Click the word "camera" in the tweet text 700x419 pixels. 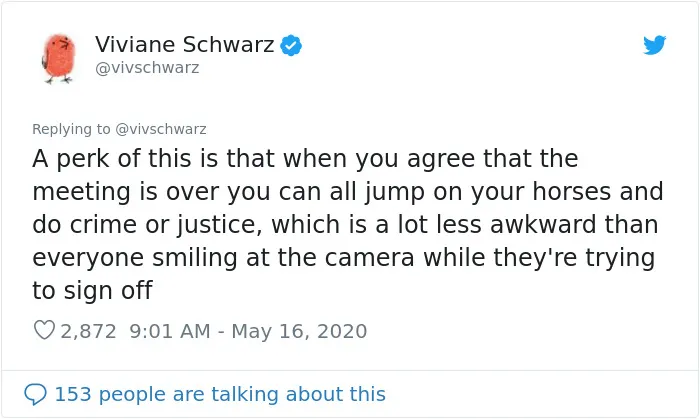(x=369, y=257)
